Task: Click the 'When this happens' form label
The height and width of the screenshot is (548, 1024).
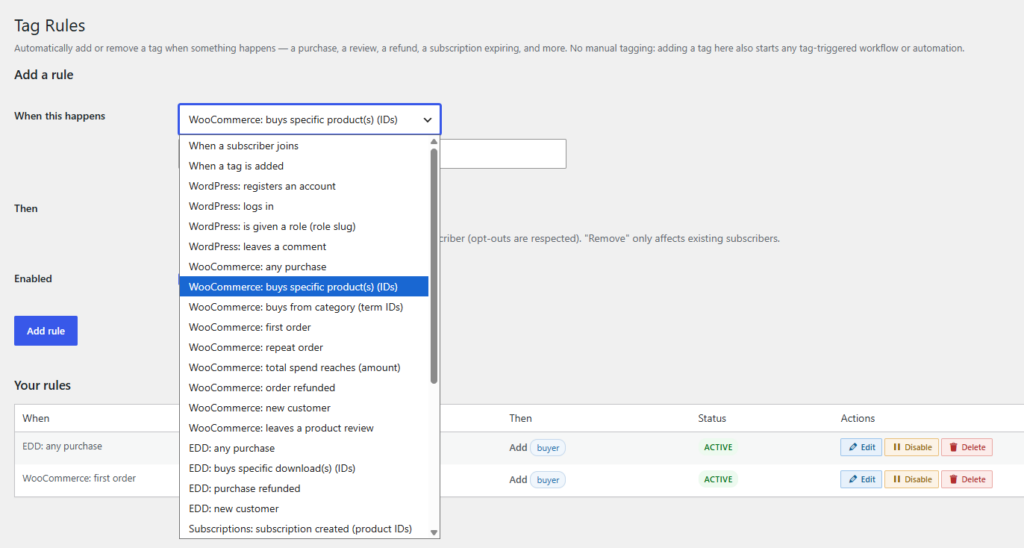Action: point(60,116)
